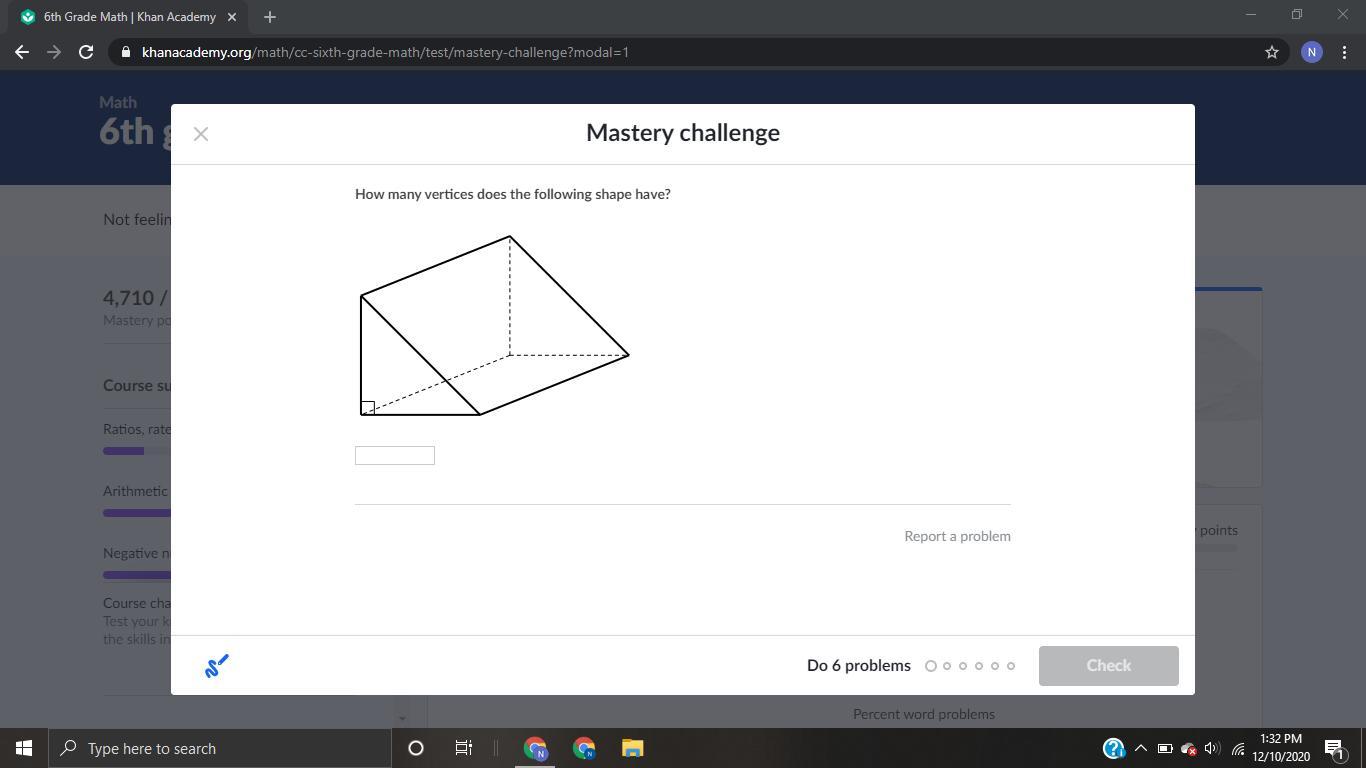This screenshot has height=768, width=1366.
Task: Close the 6th Grade Math tab
Action: pos(231,17)
